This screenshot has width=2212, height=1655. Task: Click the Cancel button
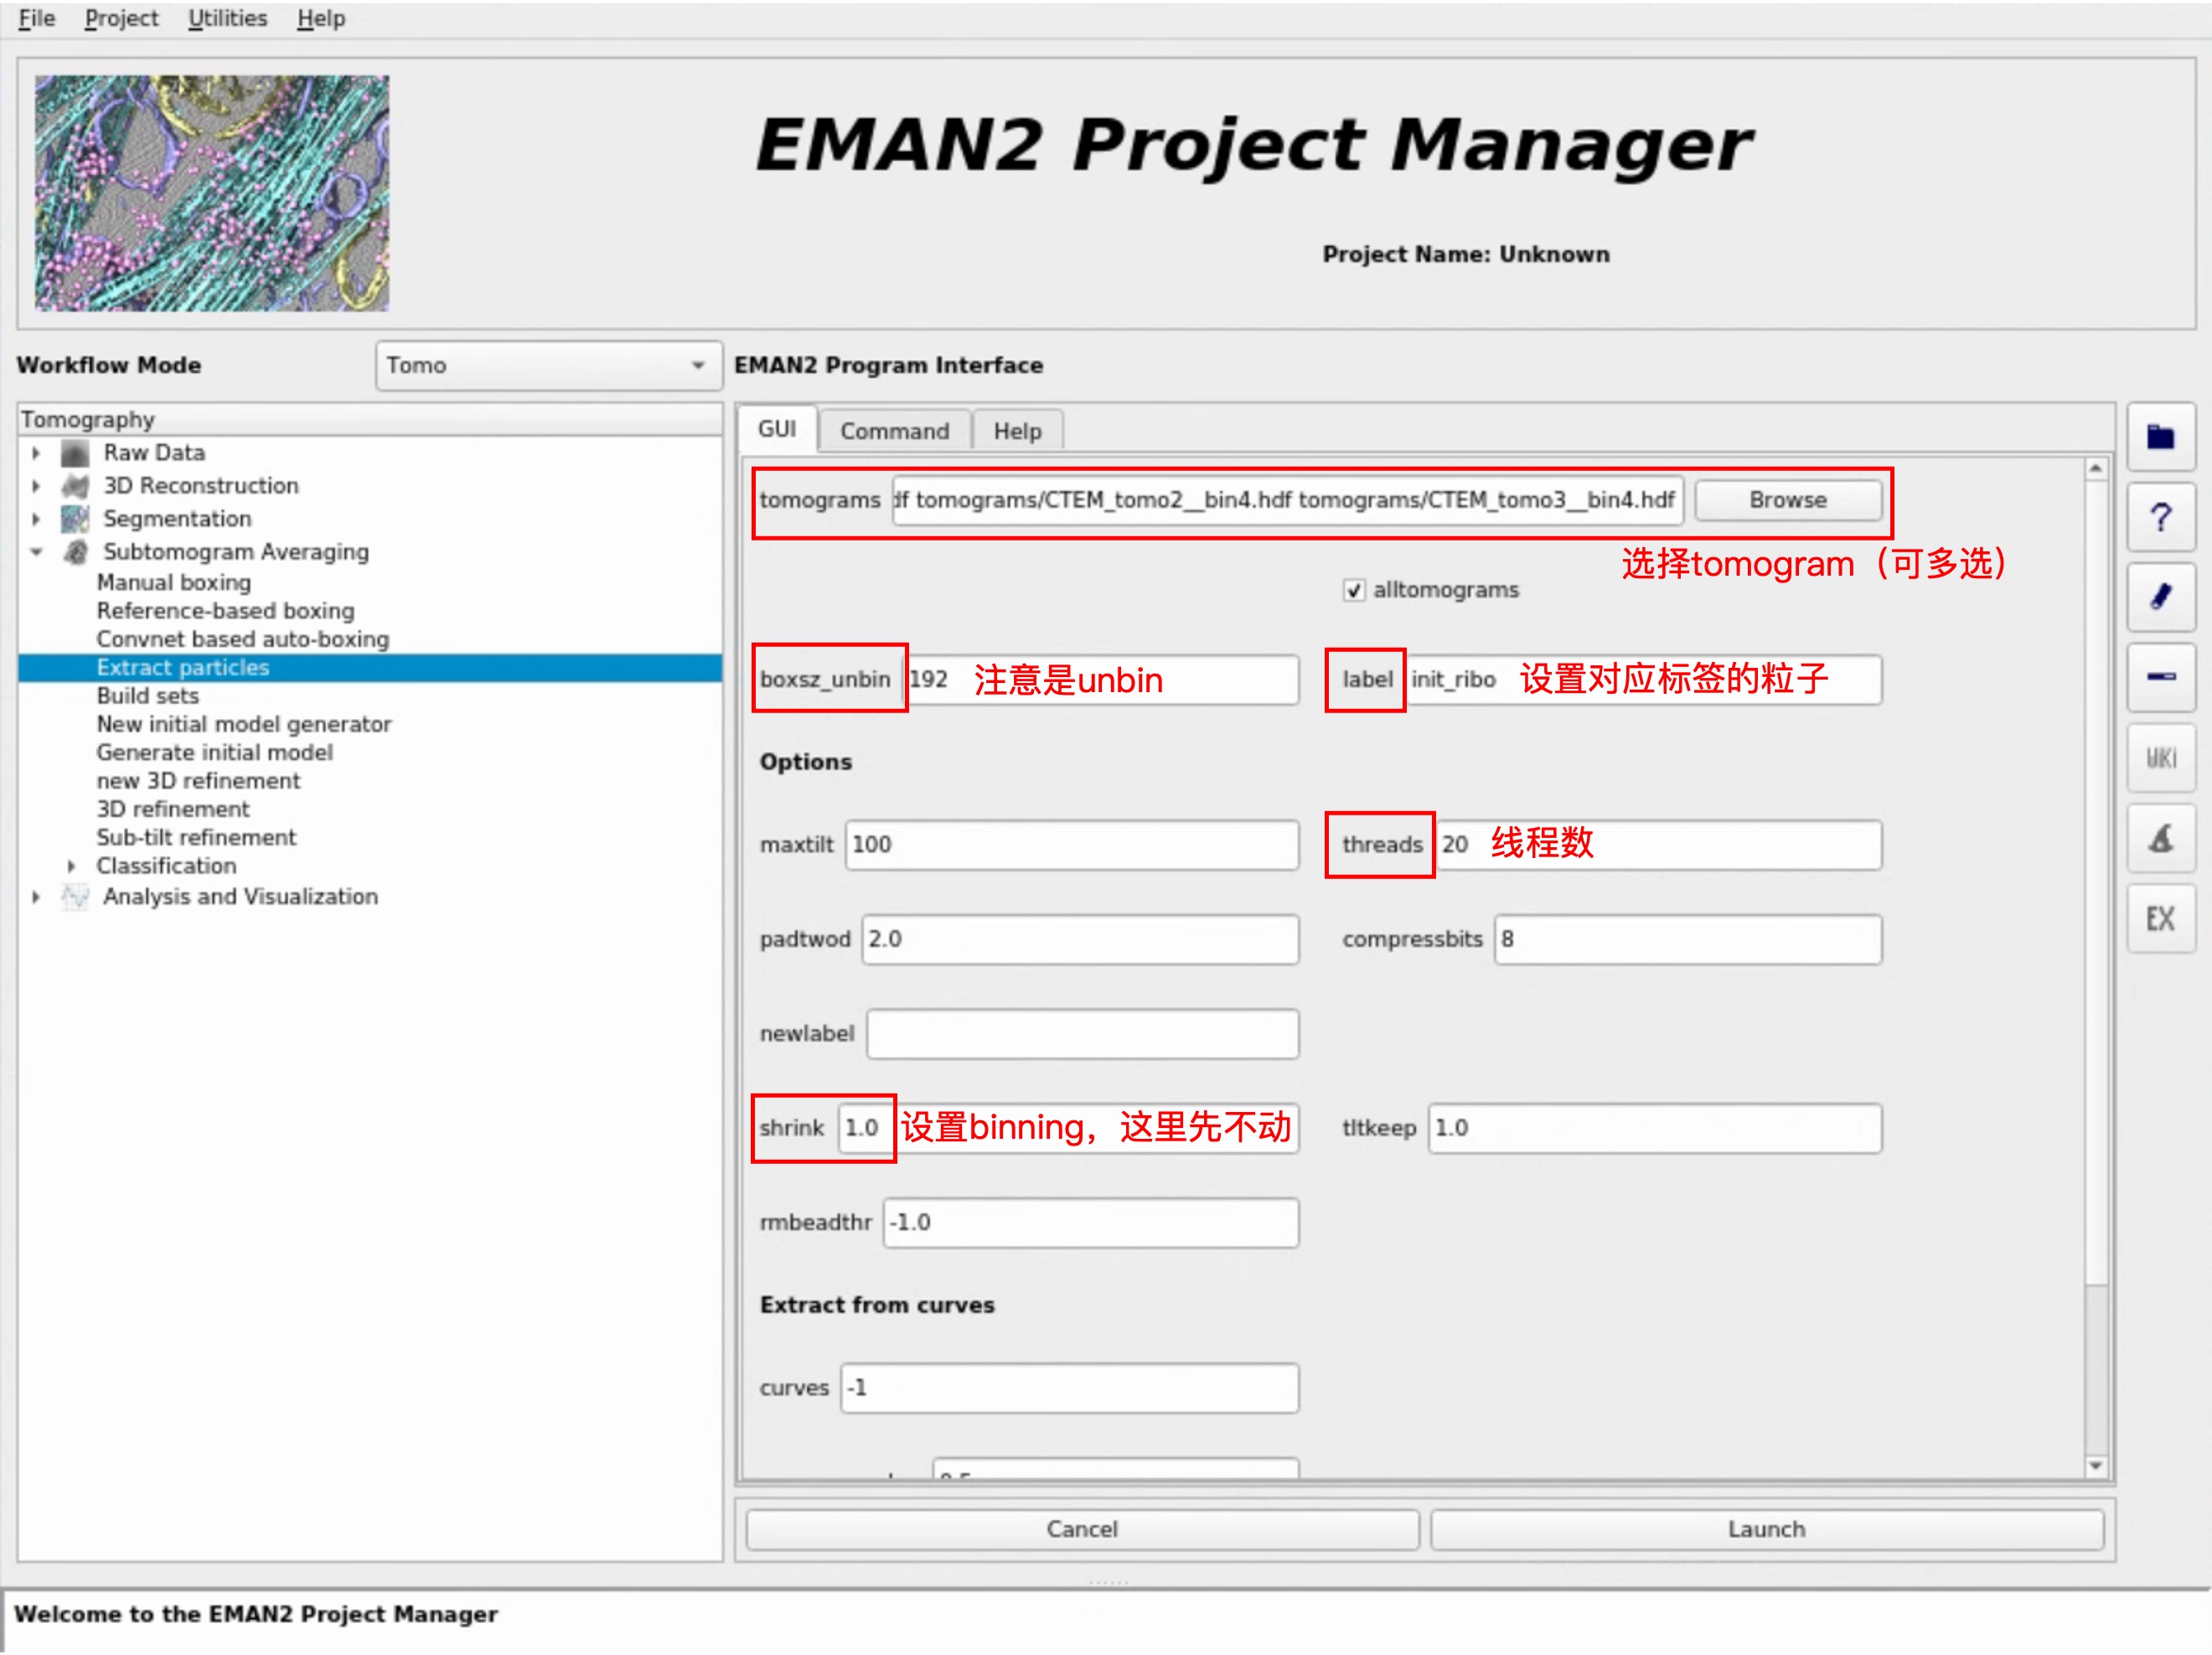tap(1082, 1529)
